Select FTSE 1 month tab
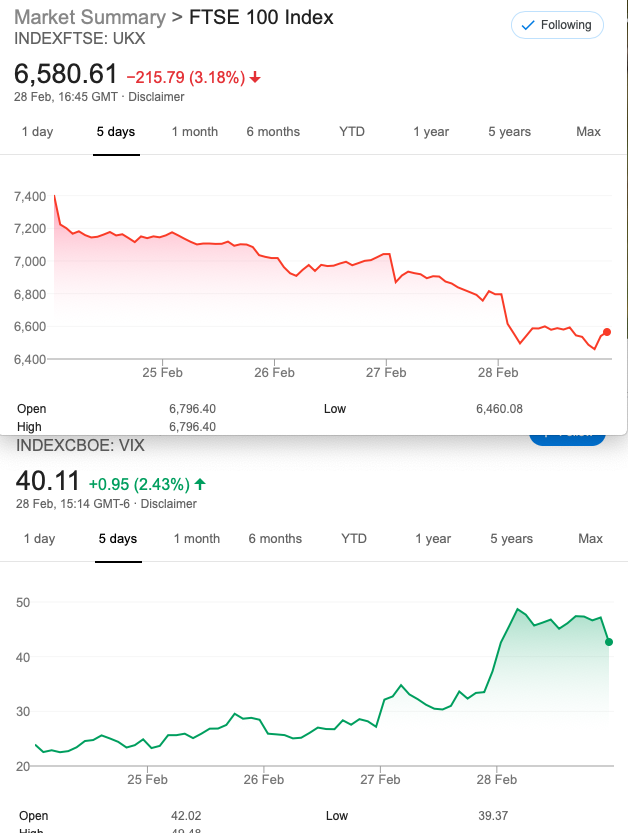The width and height of the screenshot is (628, 833). 194,132
